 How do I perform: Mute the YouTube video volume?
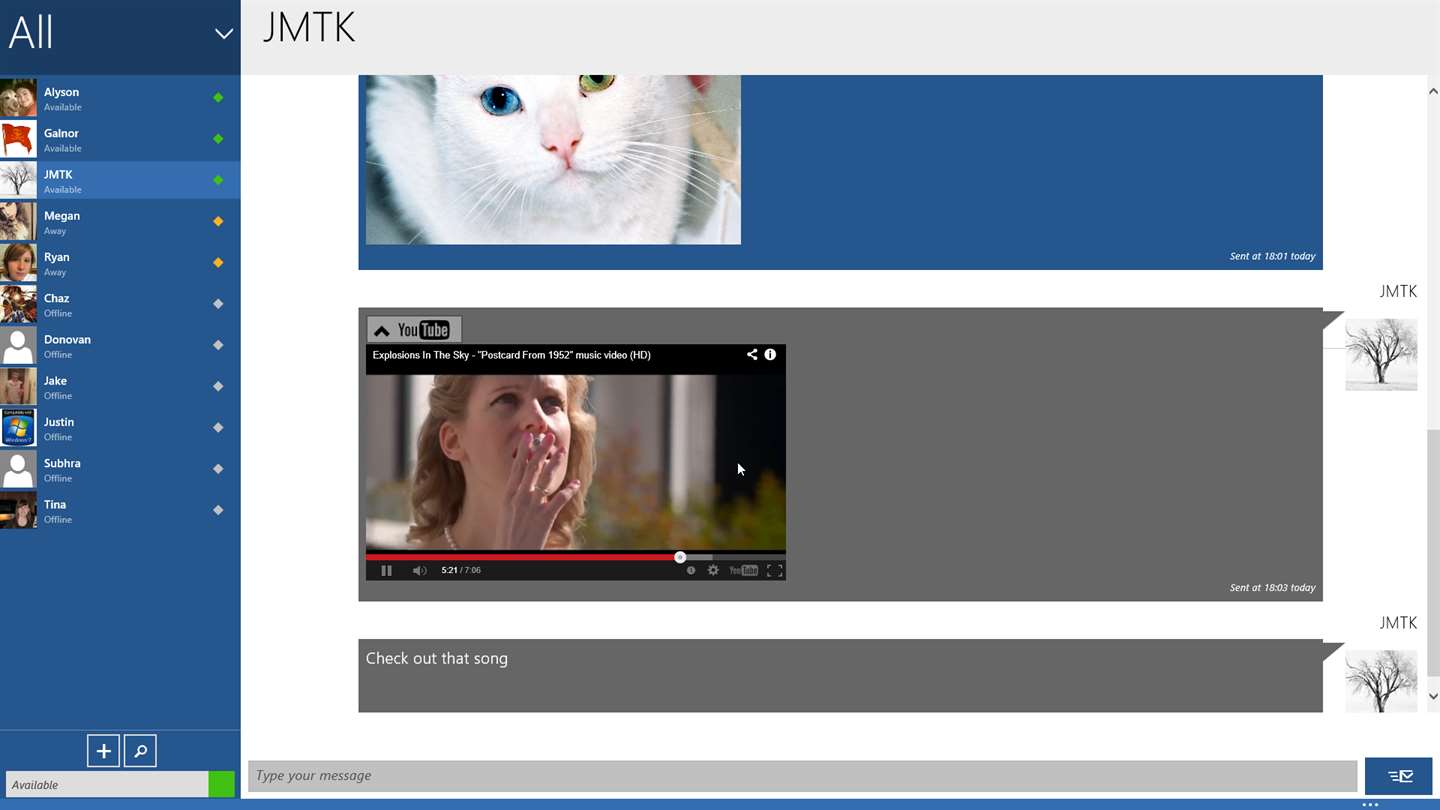click(419, 570)
